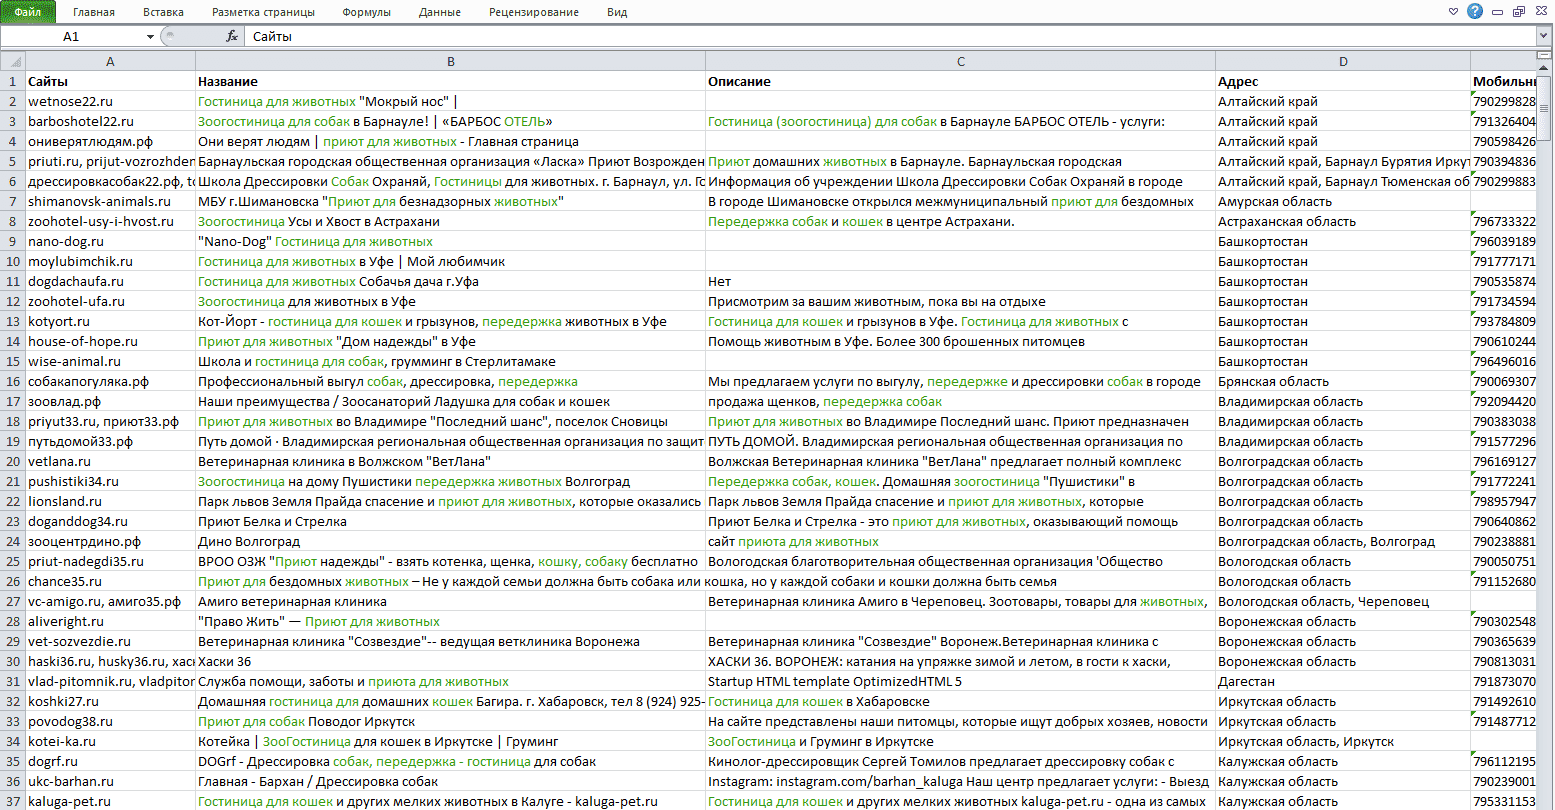
Task: Open the Данные ribbon tab
Action: coord(440,12)
